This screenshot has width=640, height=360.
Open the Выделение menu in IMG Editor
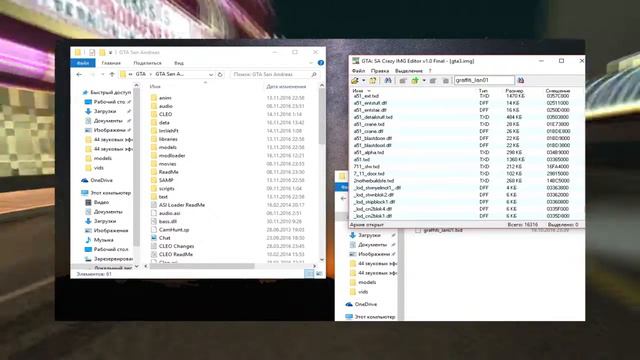tap(409, 71)
